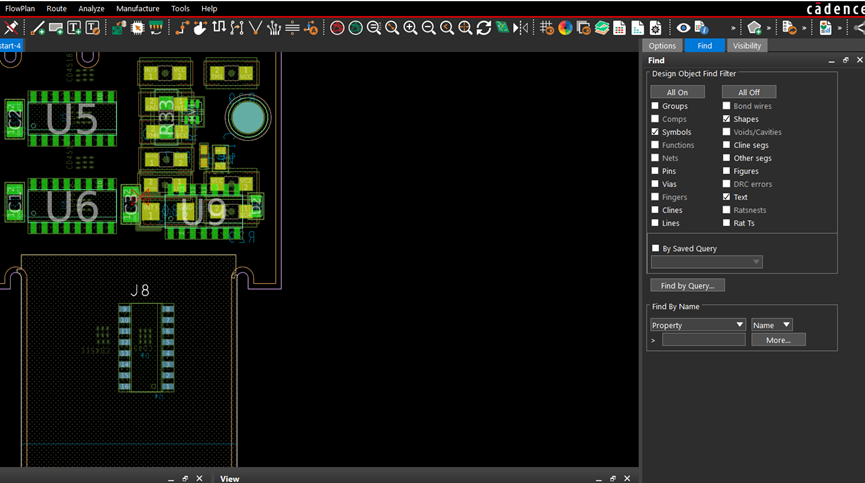Click the stacked layers cross-section icon
The width and height of the screenshot is (865, 483).
tap(602, 28)
